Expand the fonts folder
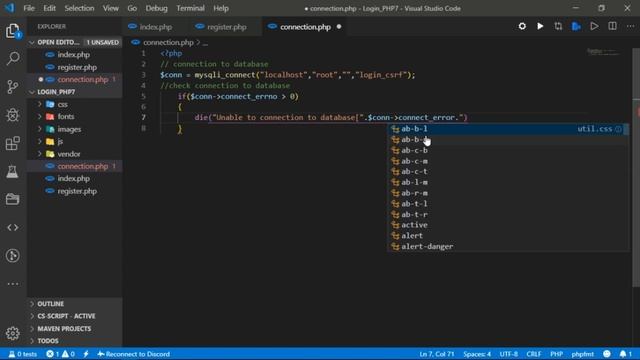640x360 pixels. [40, 117]
